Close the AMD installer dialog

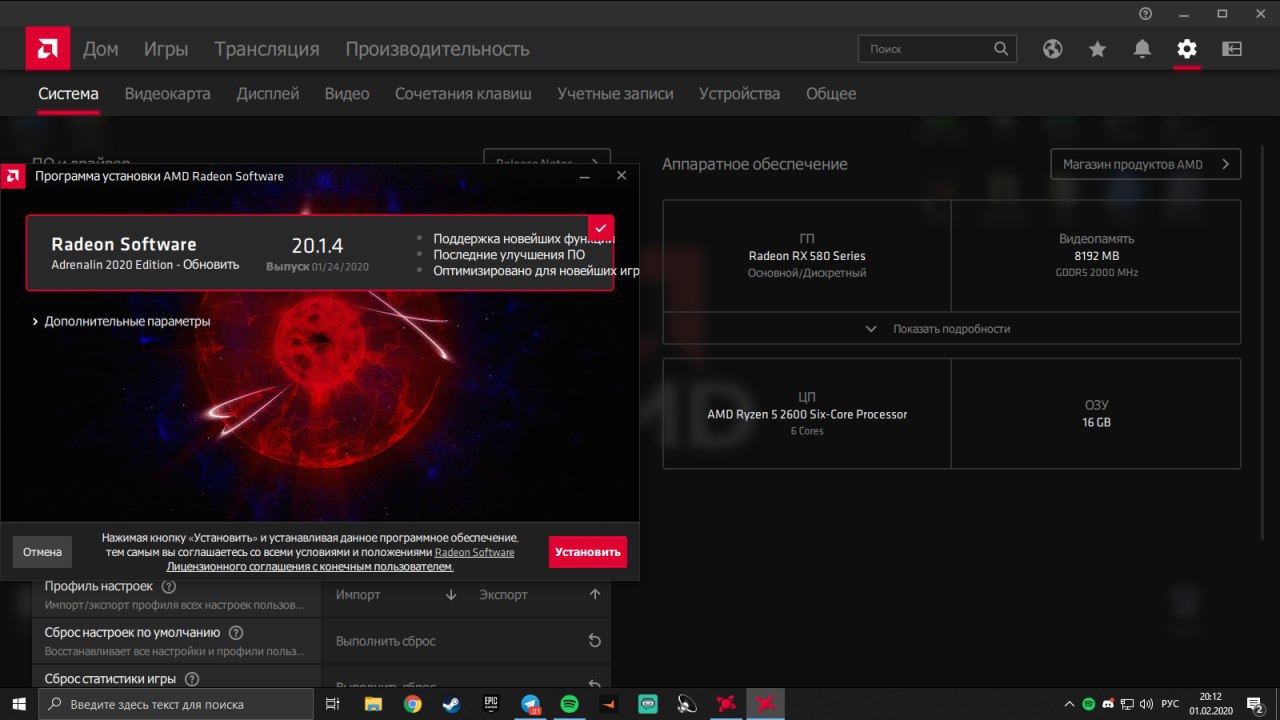[x=621, y=175]
